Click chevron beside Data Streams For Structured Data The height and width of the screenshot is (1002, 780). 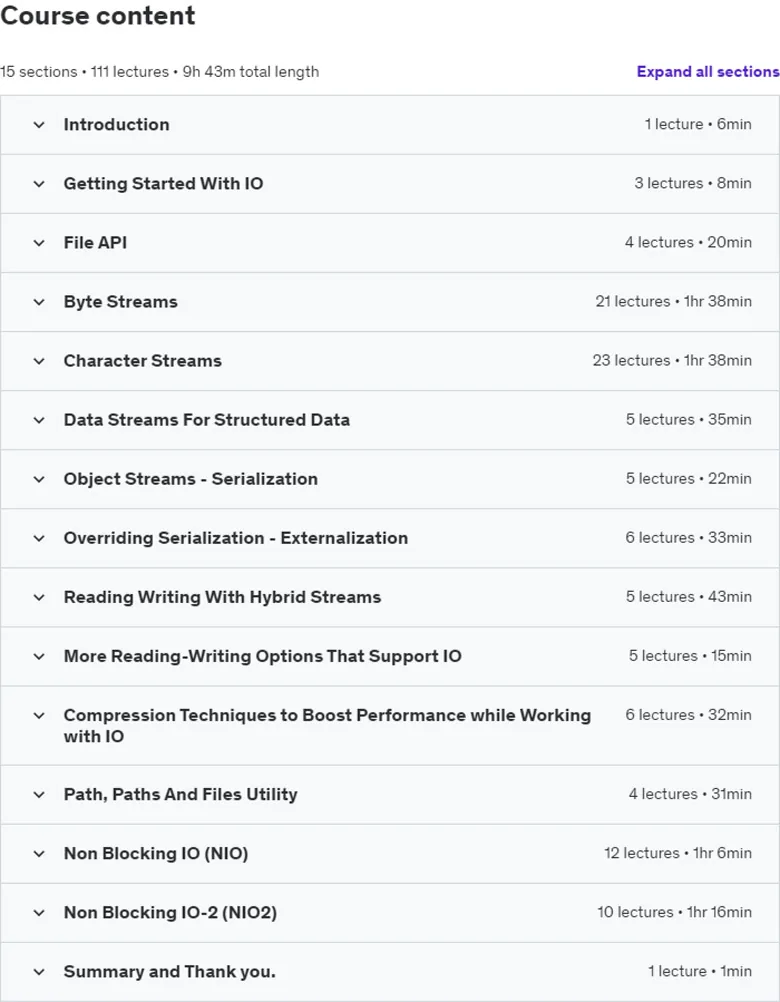click(x=39, y=420)
